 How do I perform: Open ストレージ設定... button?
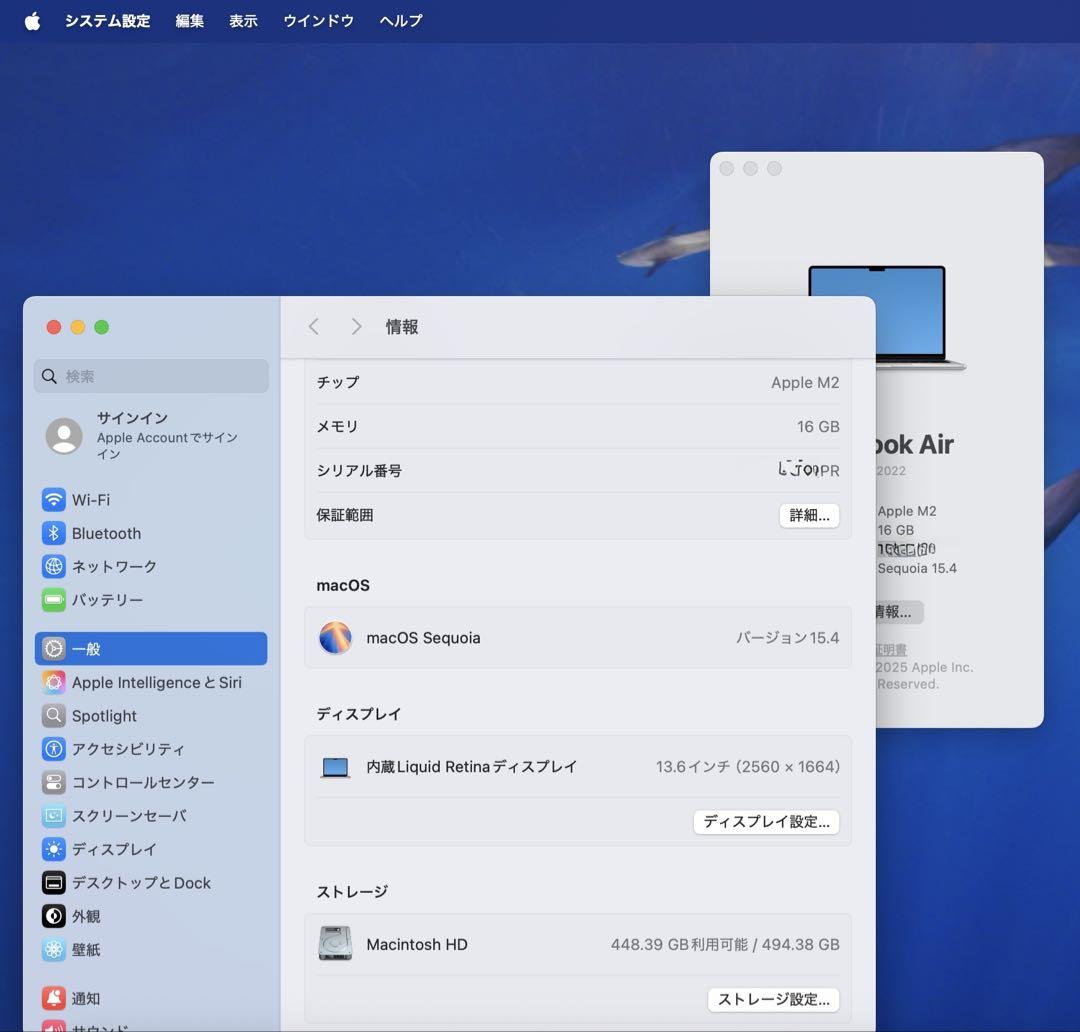773,1000
